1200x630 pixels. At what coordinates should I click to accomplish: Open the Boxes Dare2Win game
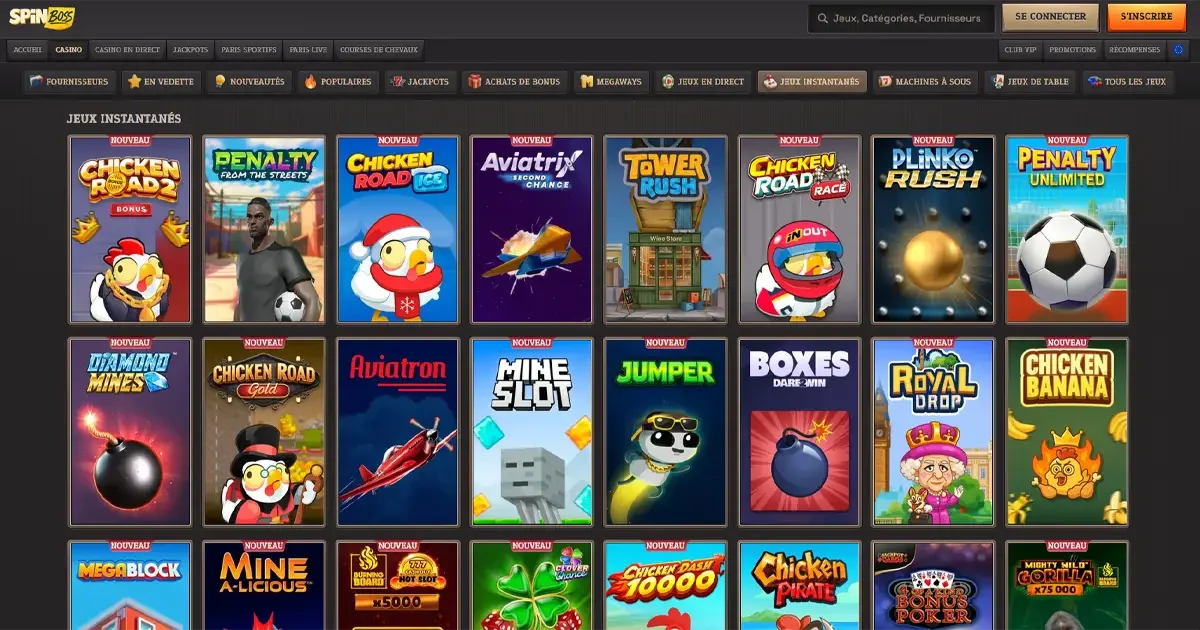(800, 432)
